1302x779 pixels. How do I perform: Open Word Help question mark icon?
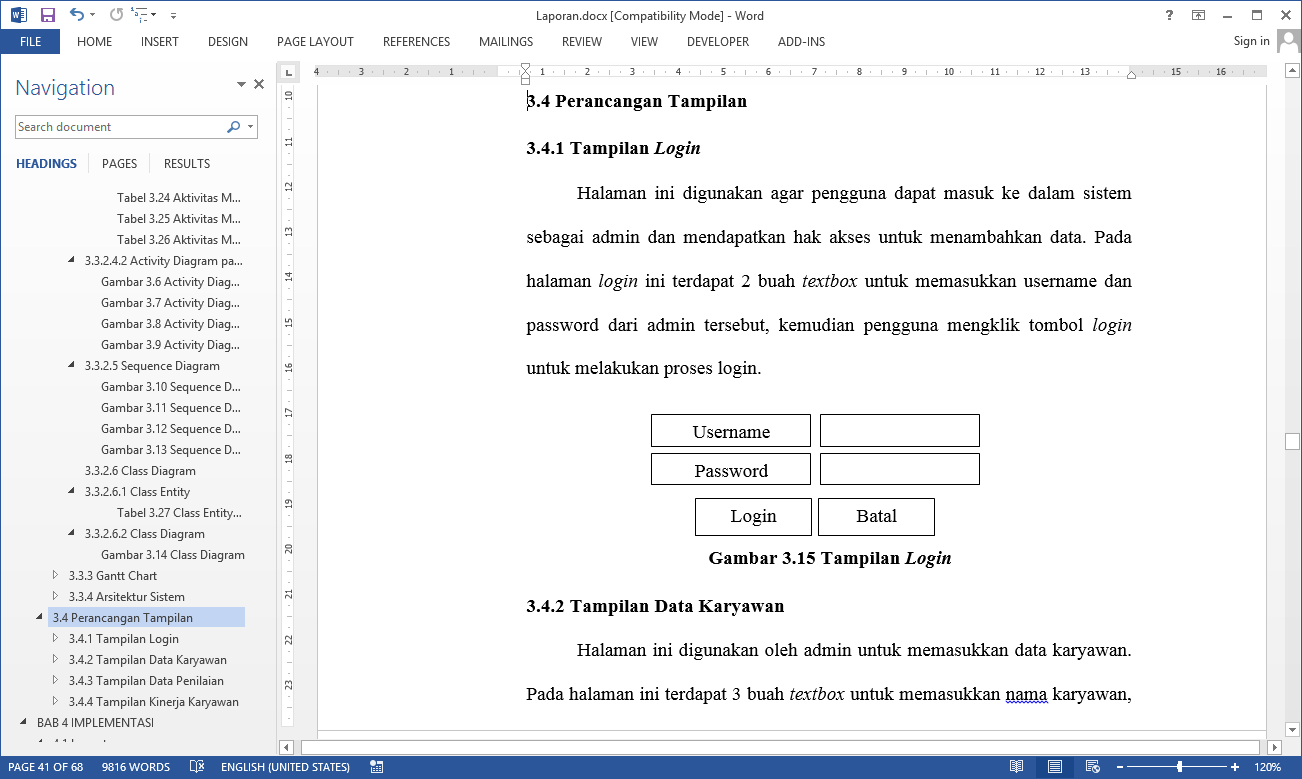coord(1169,15)
